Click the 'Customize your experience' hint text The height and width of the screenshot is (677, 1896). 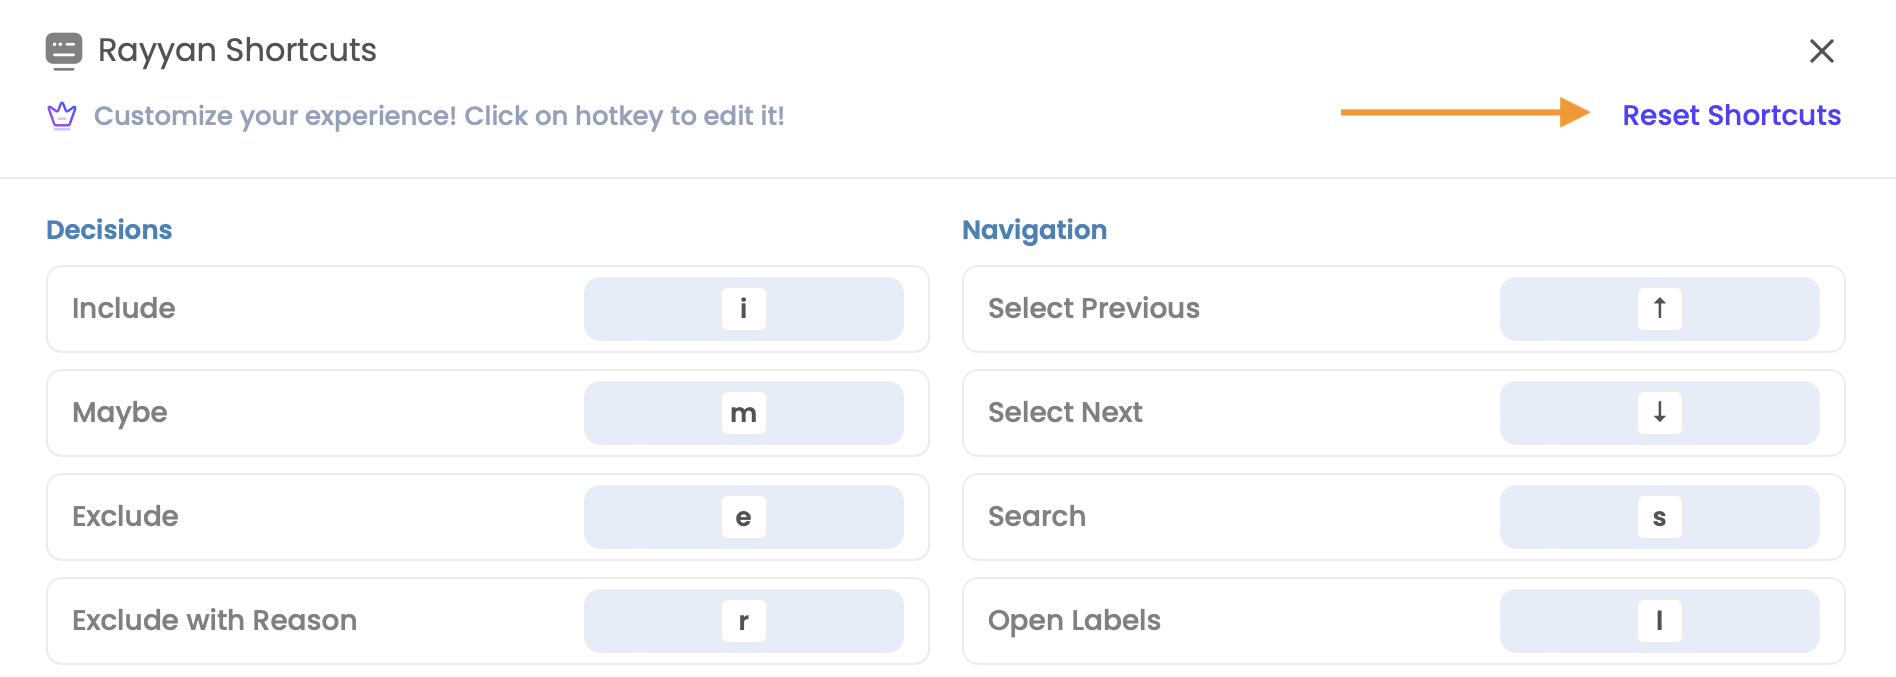click(439, 116)
